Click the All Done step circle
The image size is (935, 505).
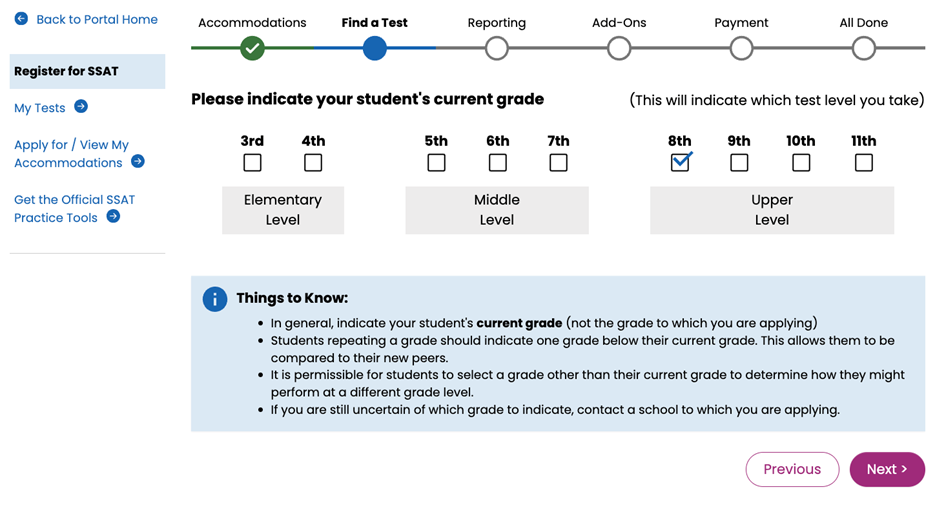863,47
